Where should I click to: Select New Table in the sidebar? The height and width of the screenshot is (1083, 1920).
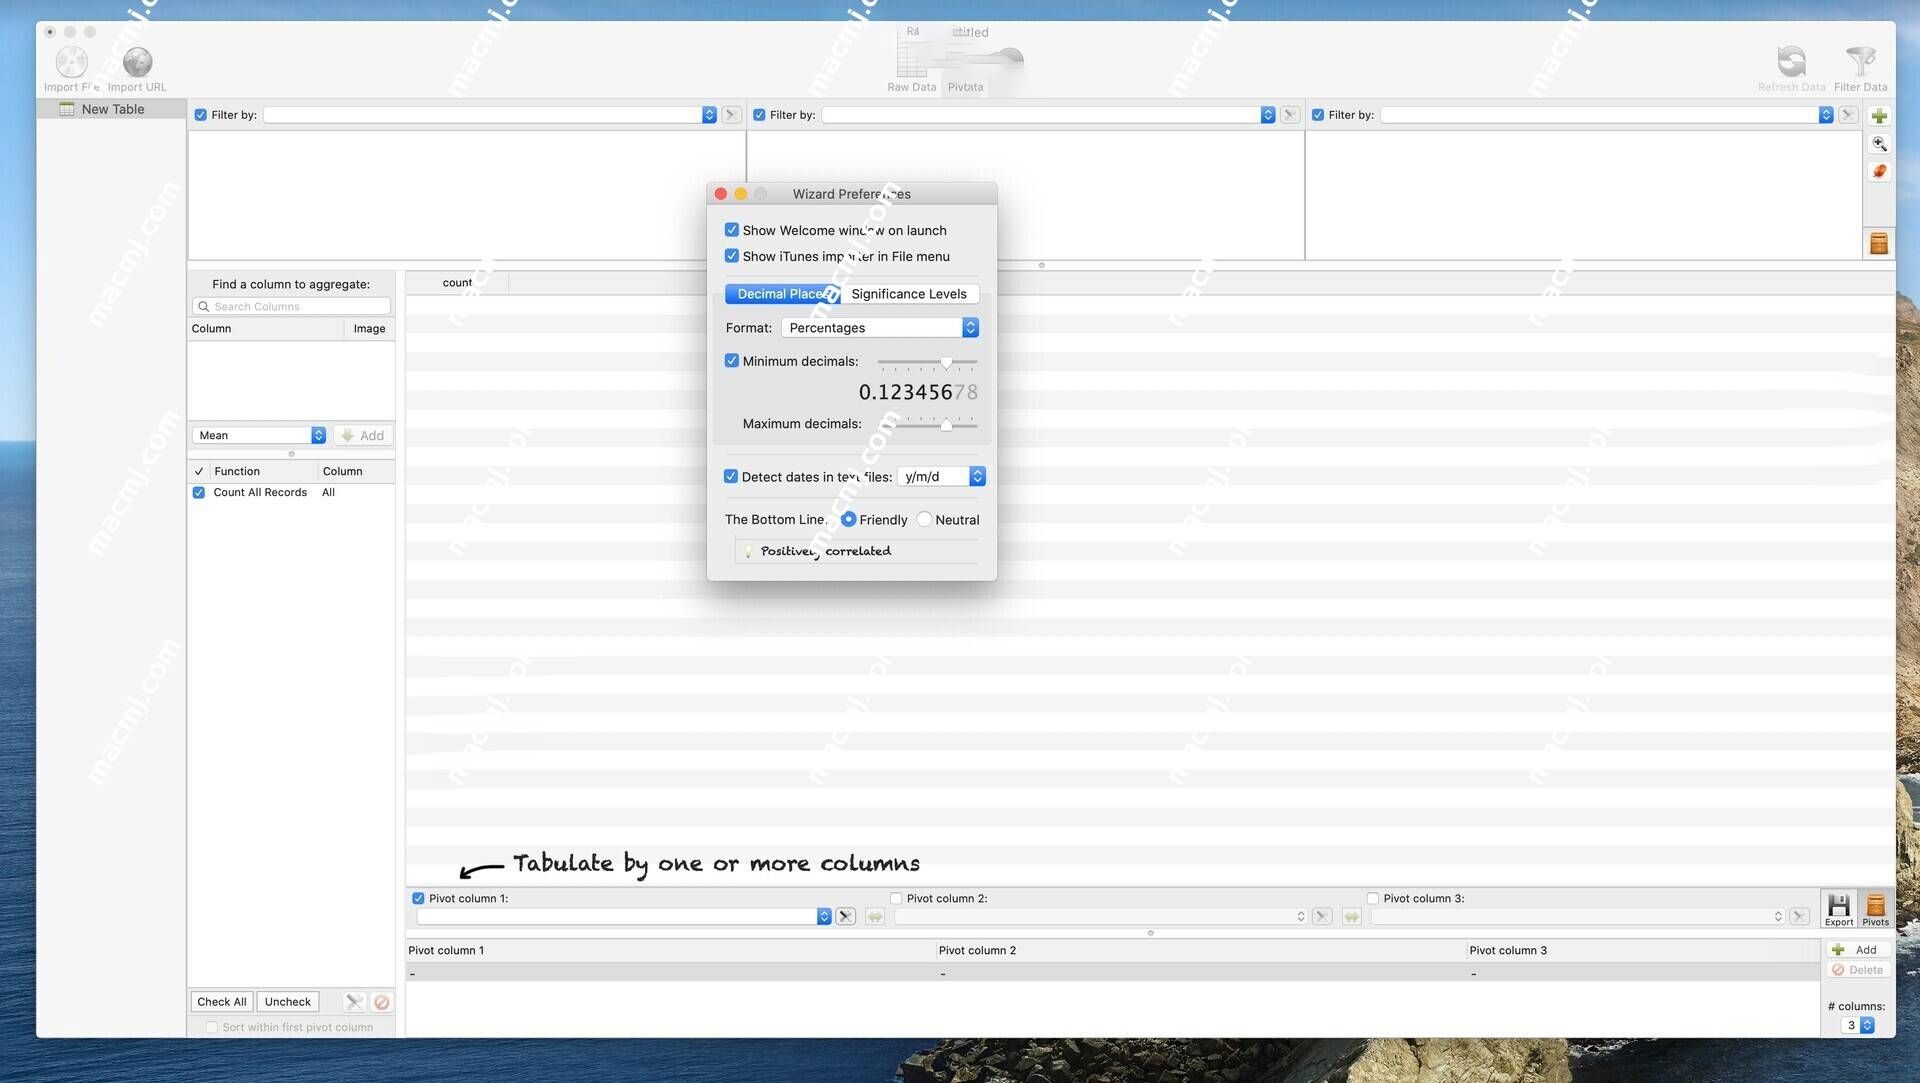[111, 109]
